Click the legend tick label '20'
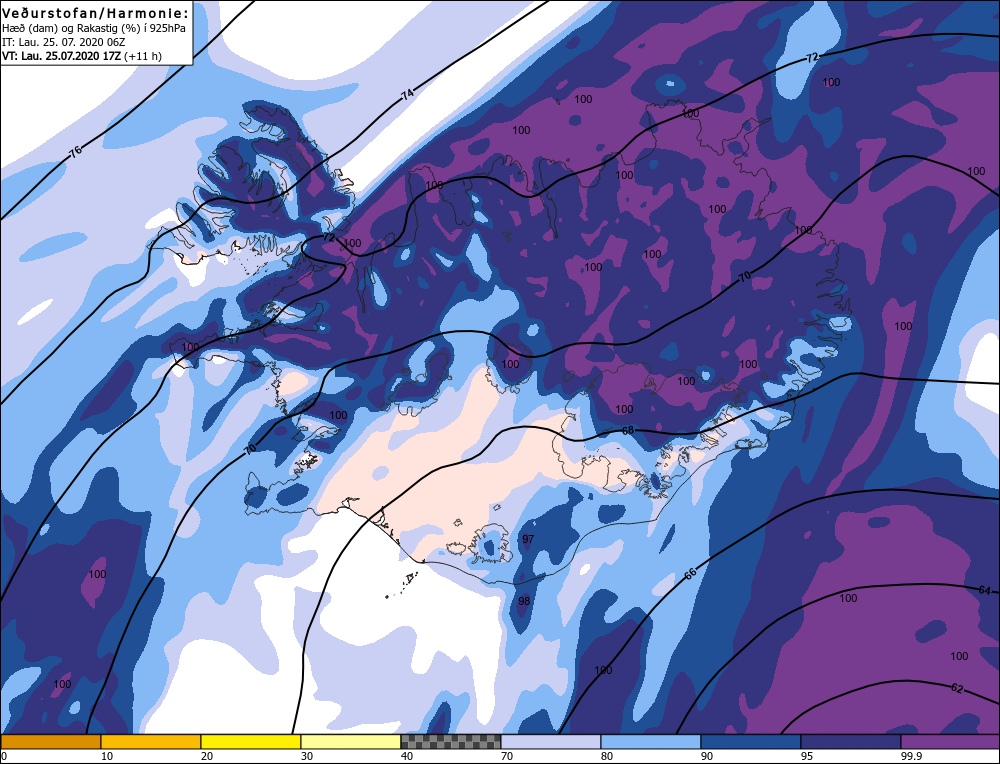Screen dimensions: 1000x764 pyautogui.click(x=207, y=756)
